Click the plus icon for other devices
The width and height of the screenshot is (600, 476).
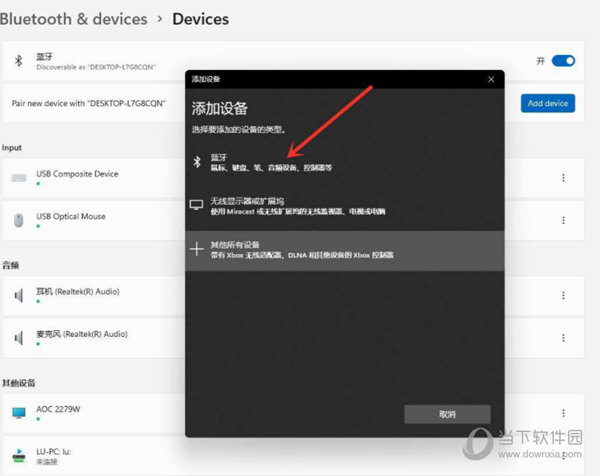196,249
